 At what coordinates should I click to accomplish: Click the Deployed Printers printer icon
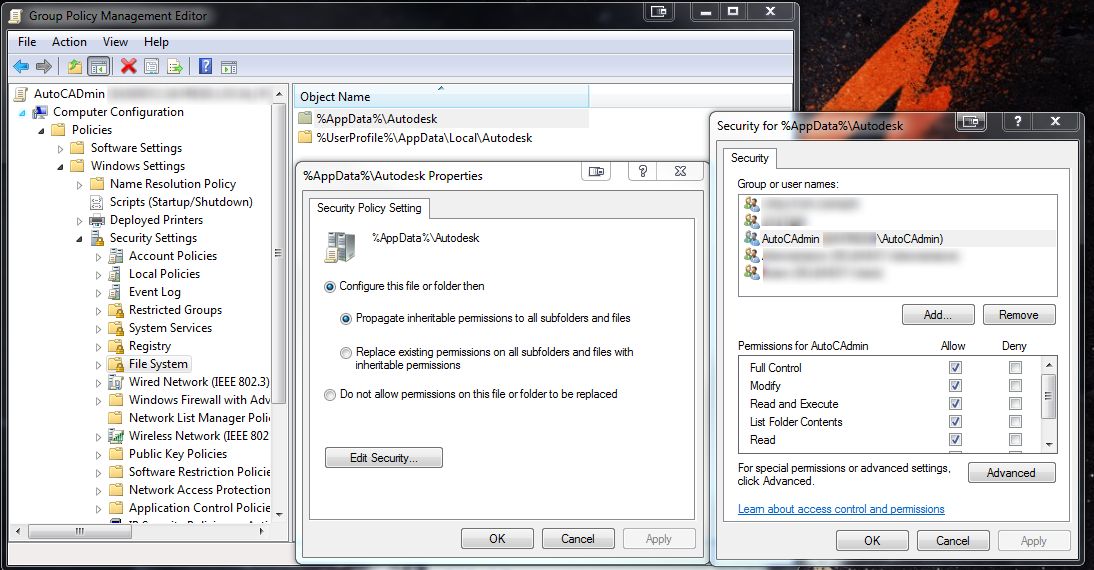pyautogui.click(x=97, y=220)
